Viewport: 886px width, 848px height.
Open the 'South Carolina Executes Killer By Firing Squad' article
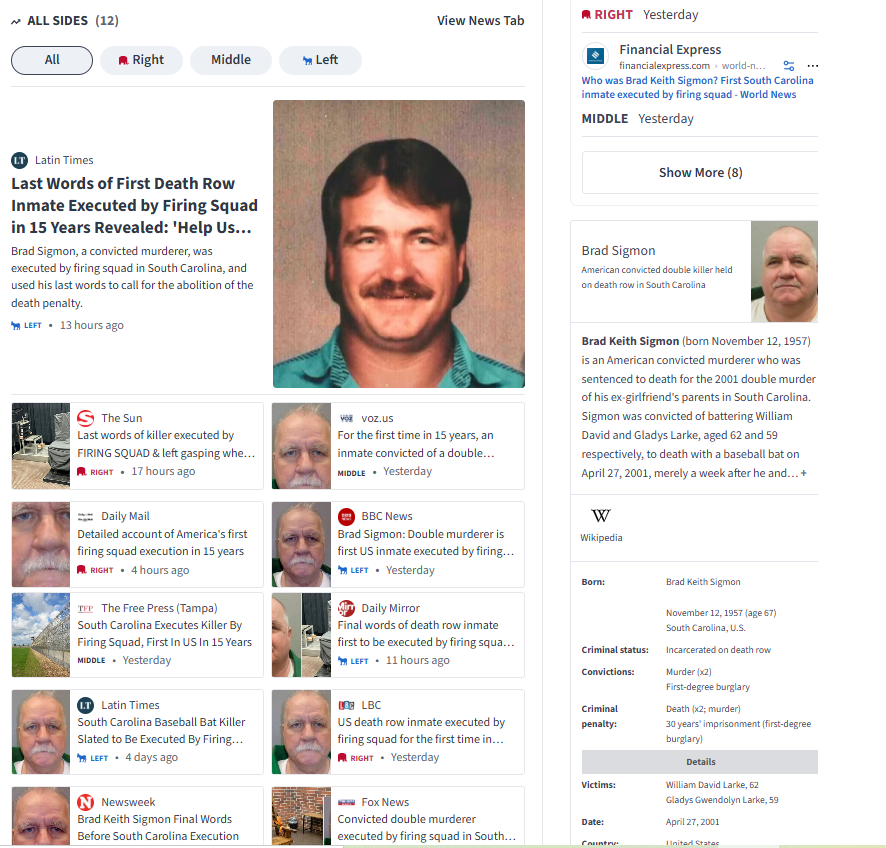(164, 634)
